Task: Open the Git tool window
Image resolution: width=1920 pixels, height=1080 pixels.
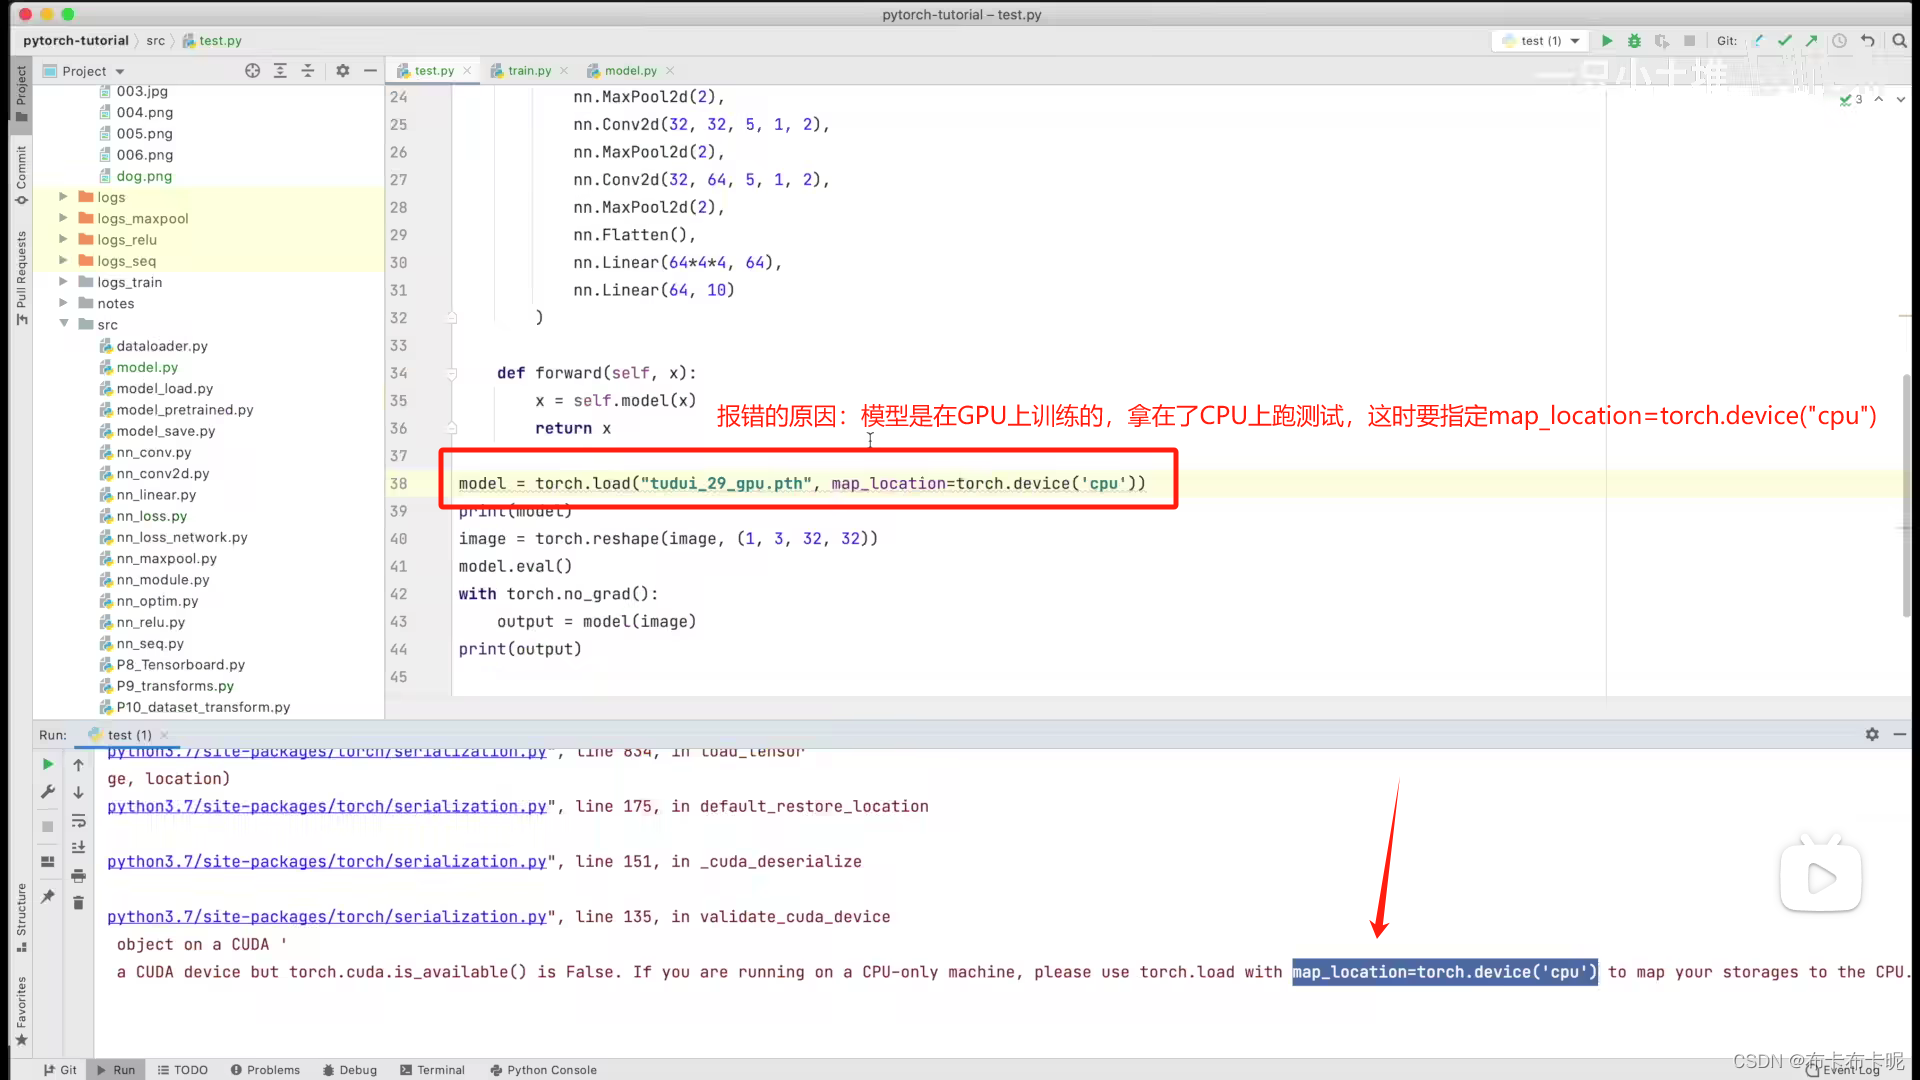Action: [x=60, y=1069]
